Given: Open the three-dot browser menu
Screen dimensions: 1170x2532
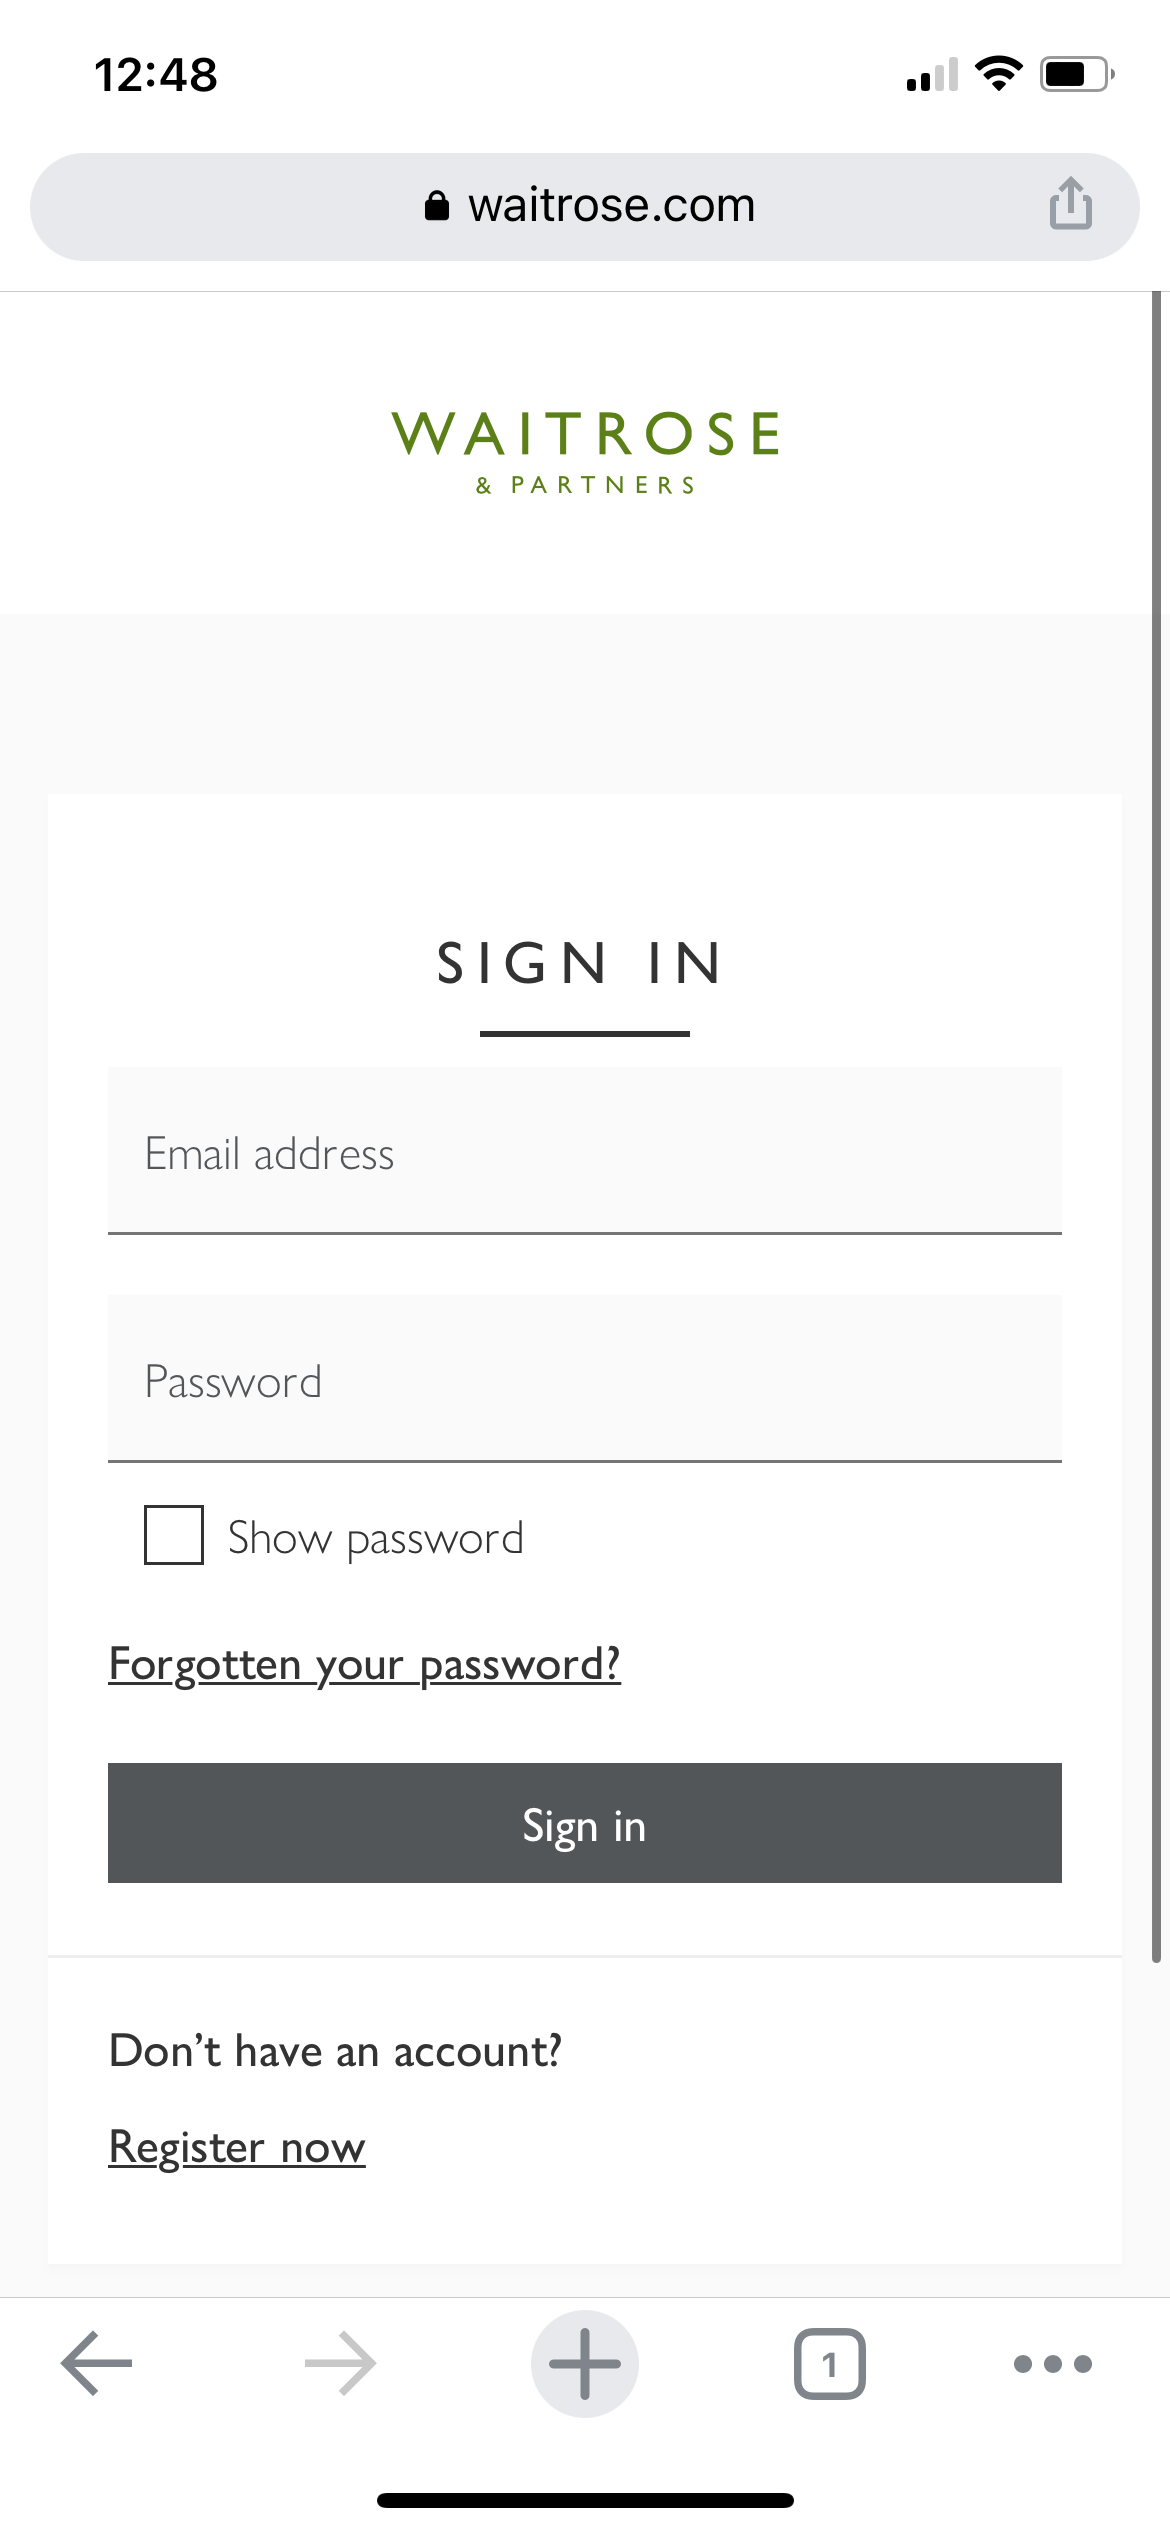Looking at the screenshot, I should (x=1052, y=2364).
